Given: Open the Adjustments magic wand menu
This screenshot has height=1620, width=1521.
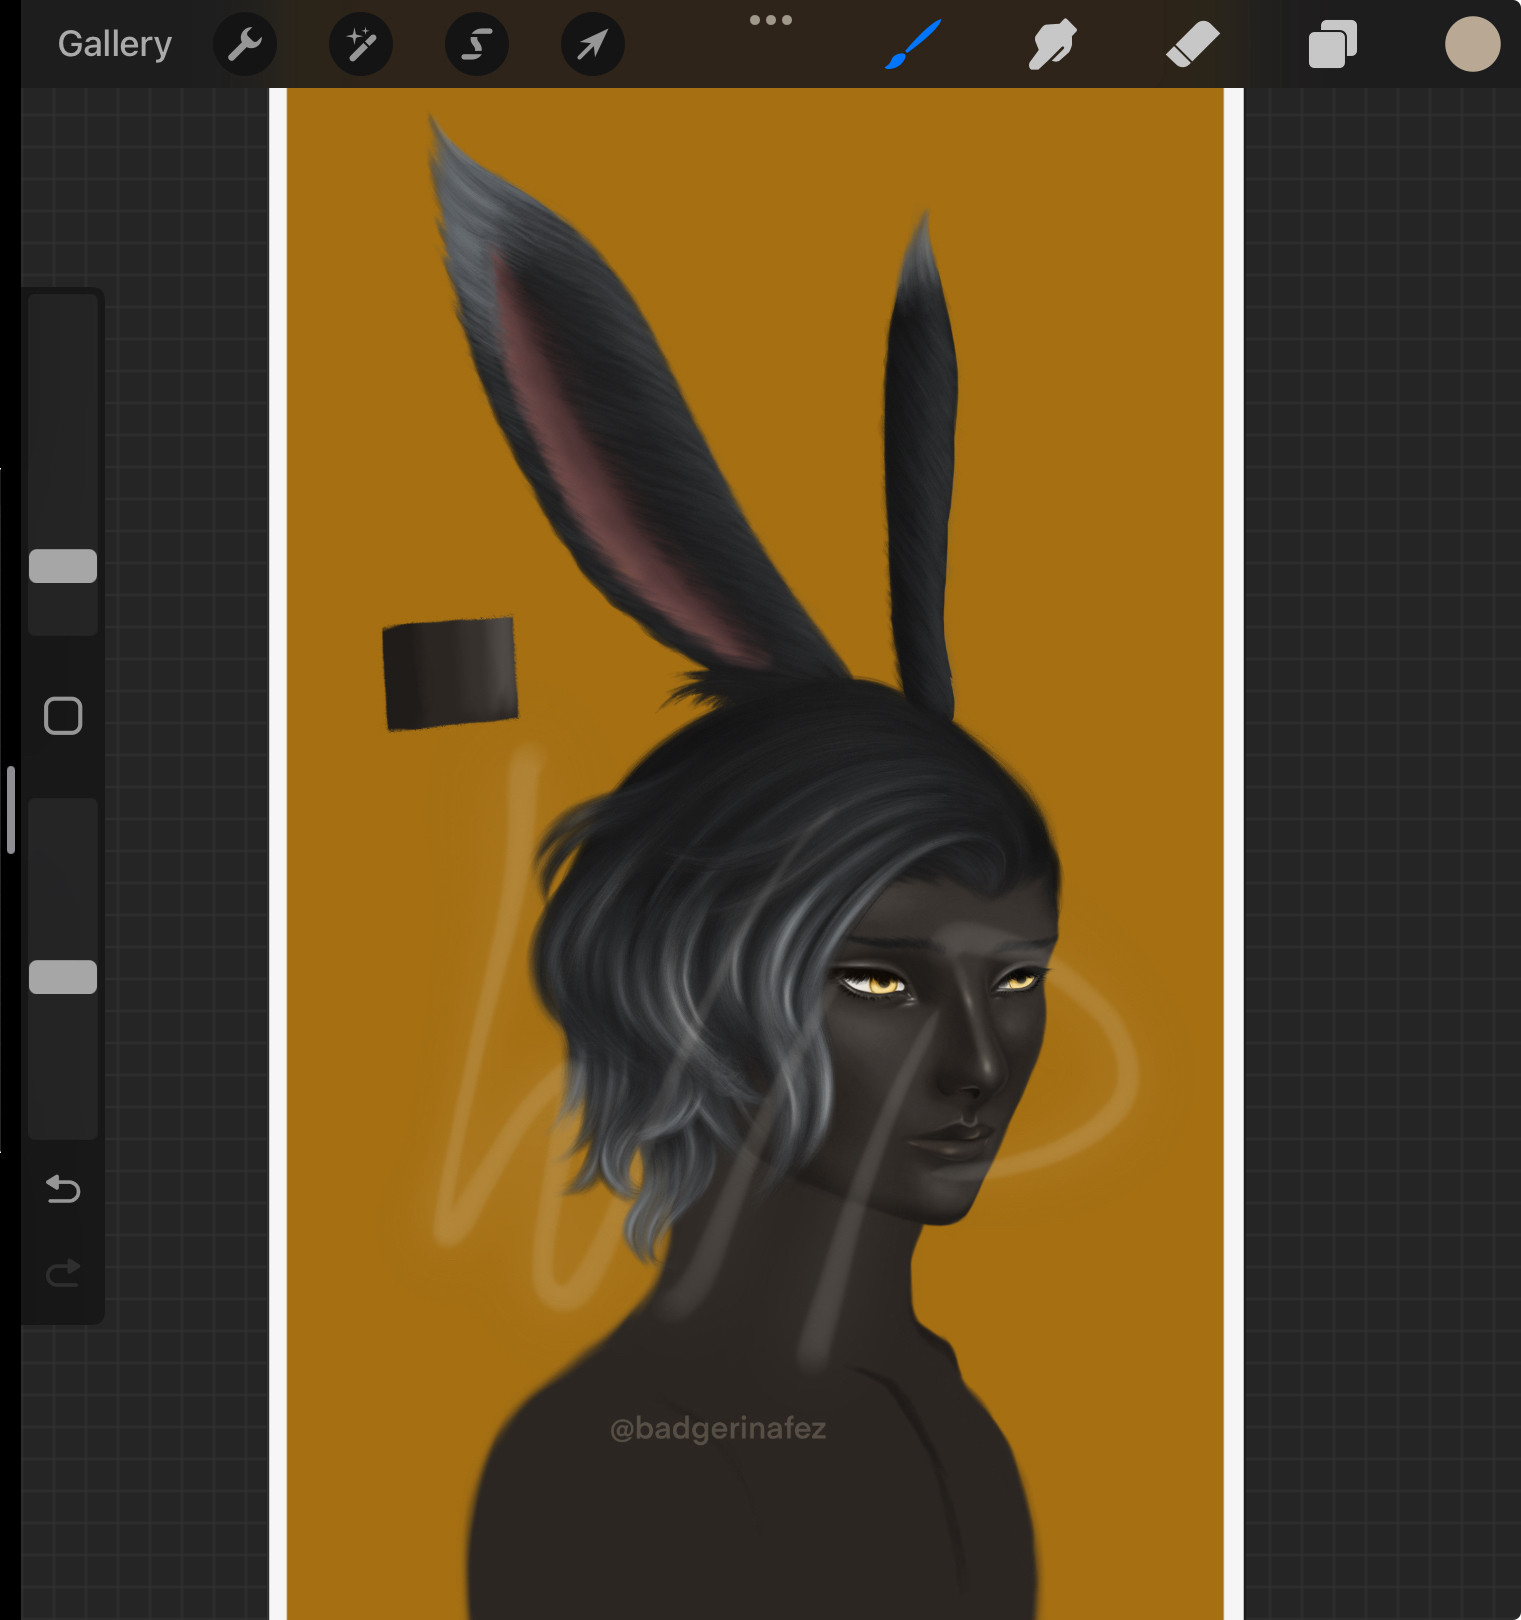Looking at the screenshot, I should 361,44.
